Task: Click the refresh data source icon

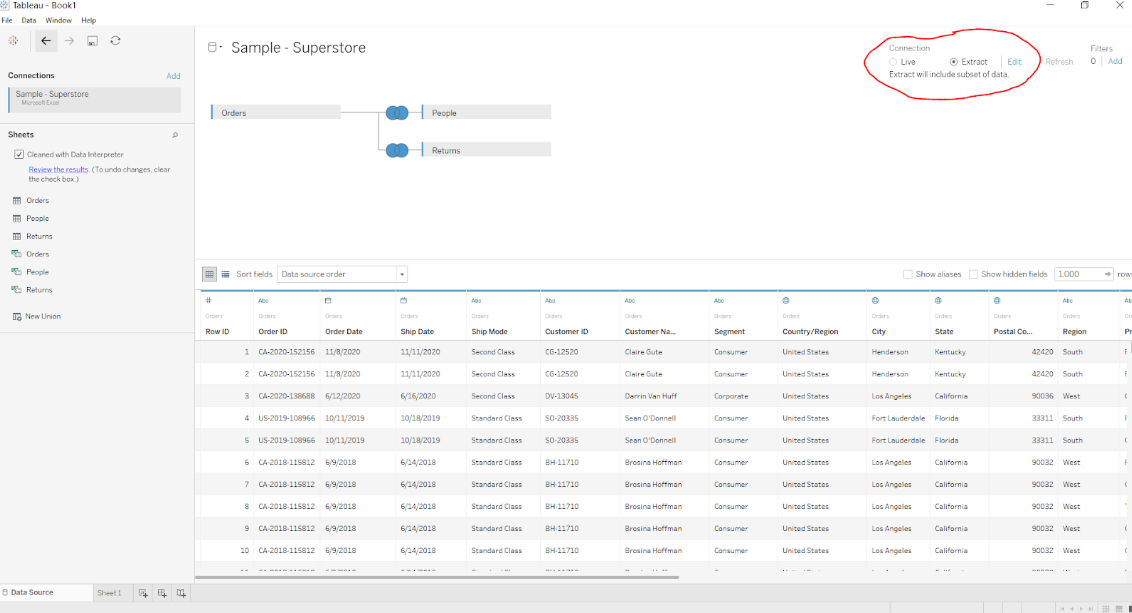Action: coord(115,41)
